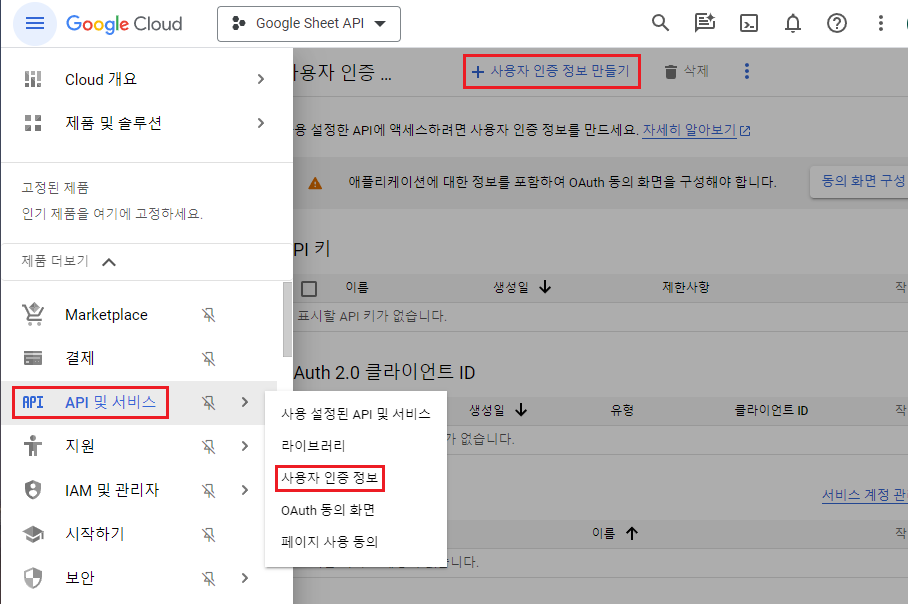Pin the 결제 product
908x604 pixels.
(208, 358)
